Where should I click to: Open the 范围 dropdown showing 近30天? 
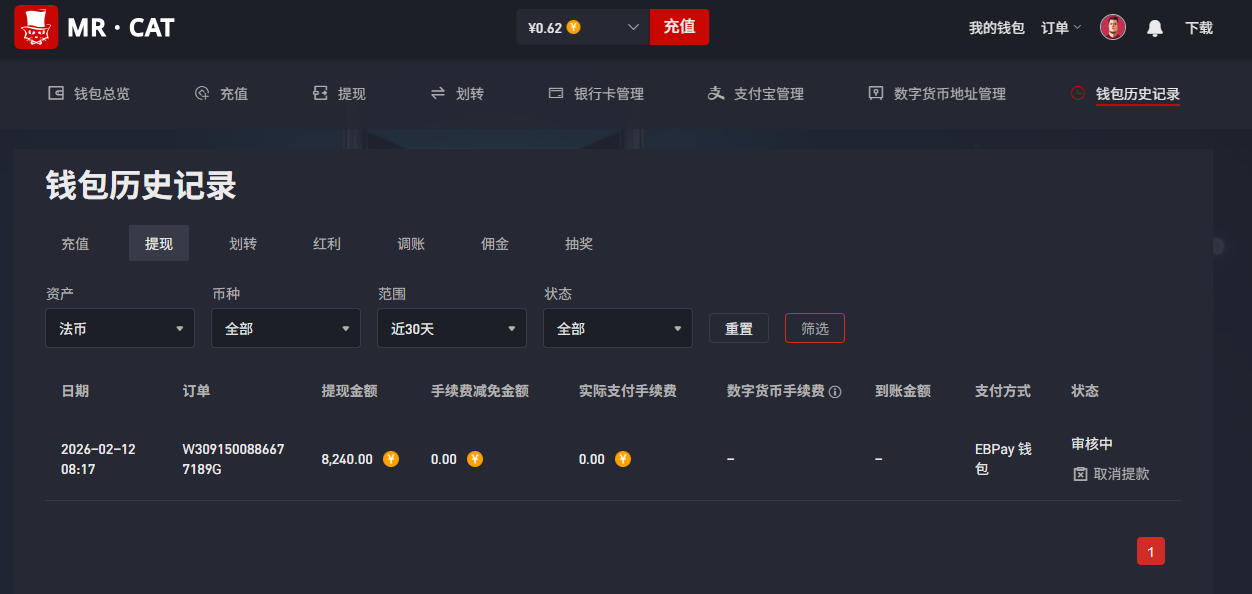pyautogui.click(x=451, y=328)
